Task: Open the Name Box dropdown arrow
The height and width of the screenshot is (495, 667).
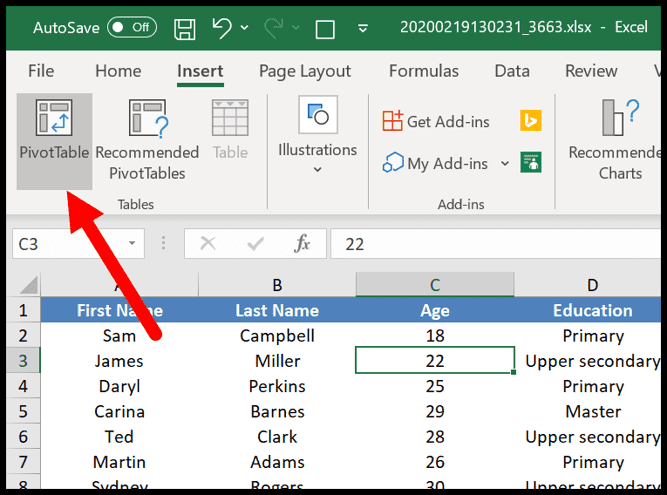Action: pos(132,243)
